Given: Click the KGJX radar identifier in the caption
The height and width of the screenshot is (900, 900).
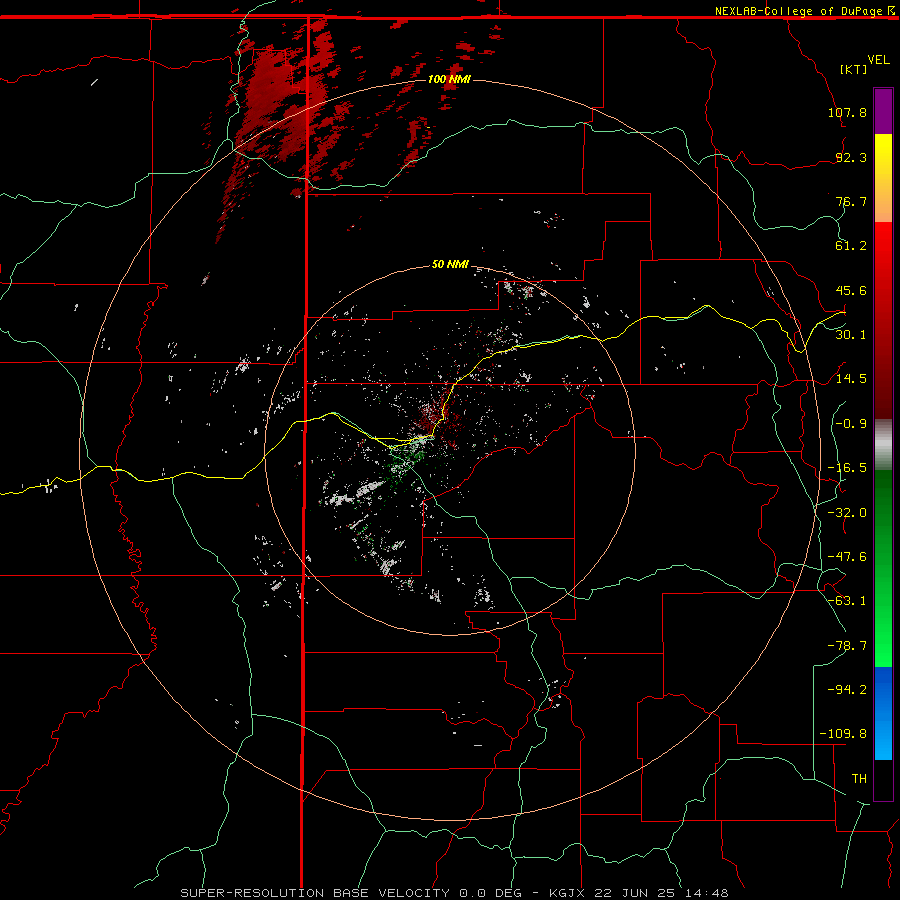Looking at the screenshot, I should (x=568, y=893).
